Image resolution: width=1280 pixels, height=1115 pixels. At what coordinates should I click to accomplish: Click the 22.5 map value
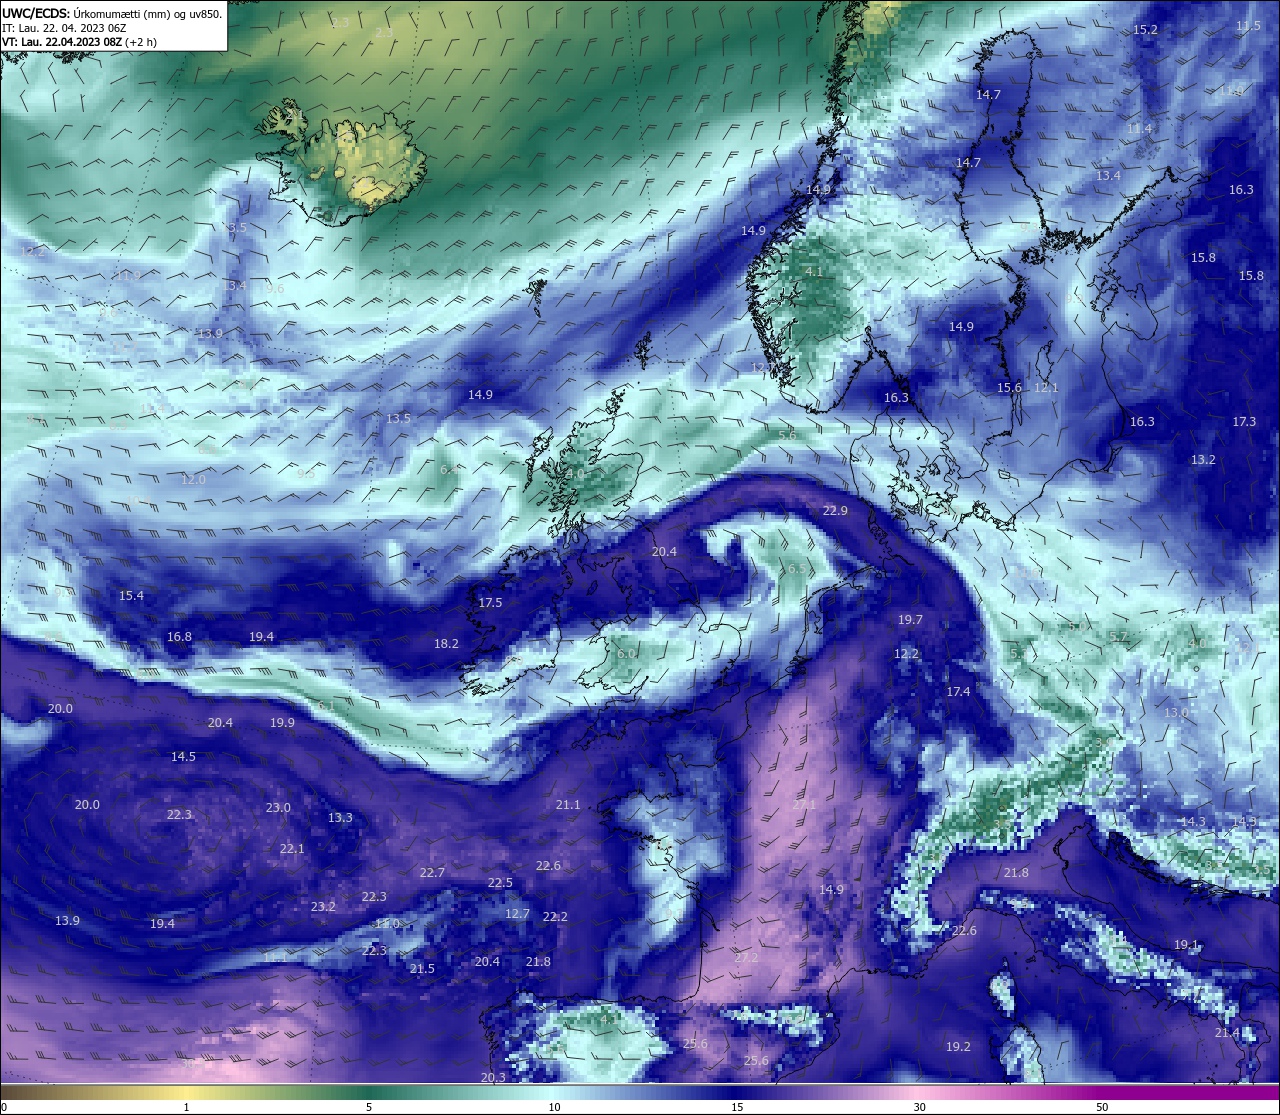500,882
